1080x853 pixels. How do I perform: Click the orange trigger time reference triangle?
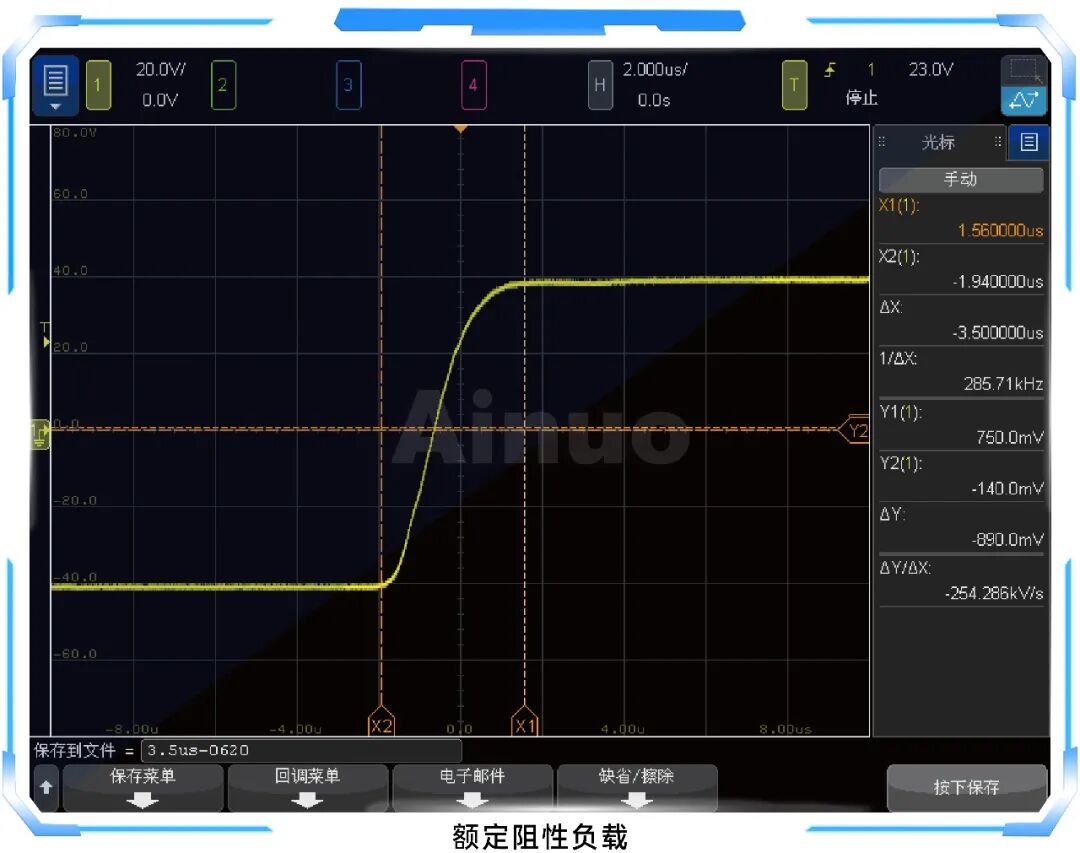click(x=460, y=130)
